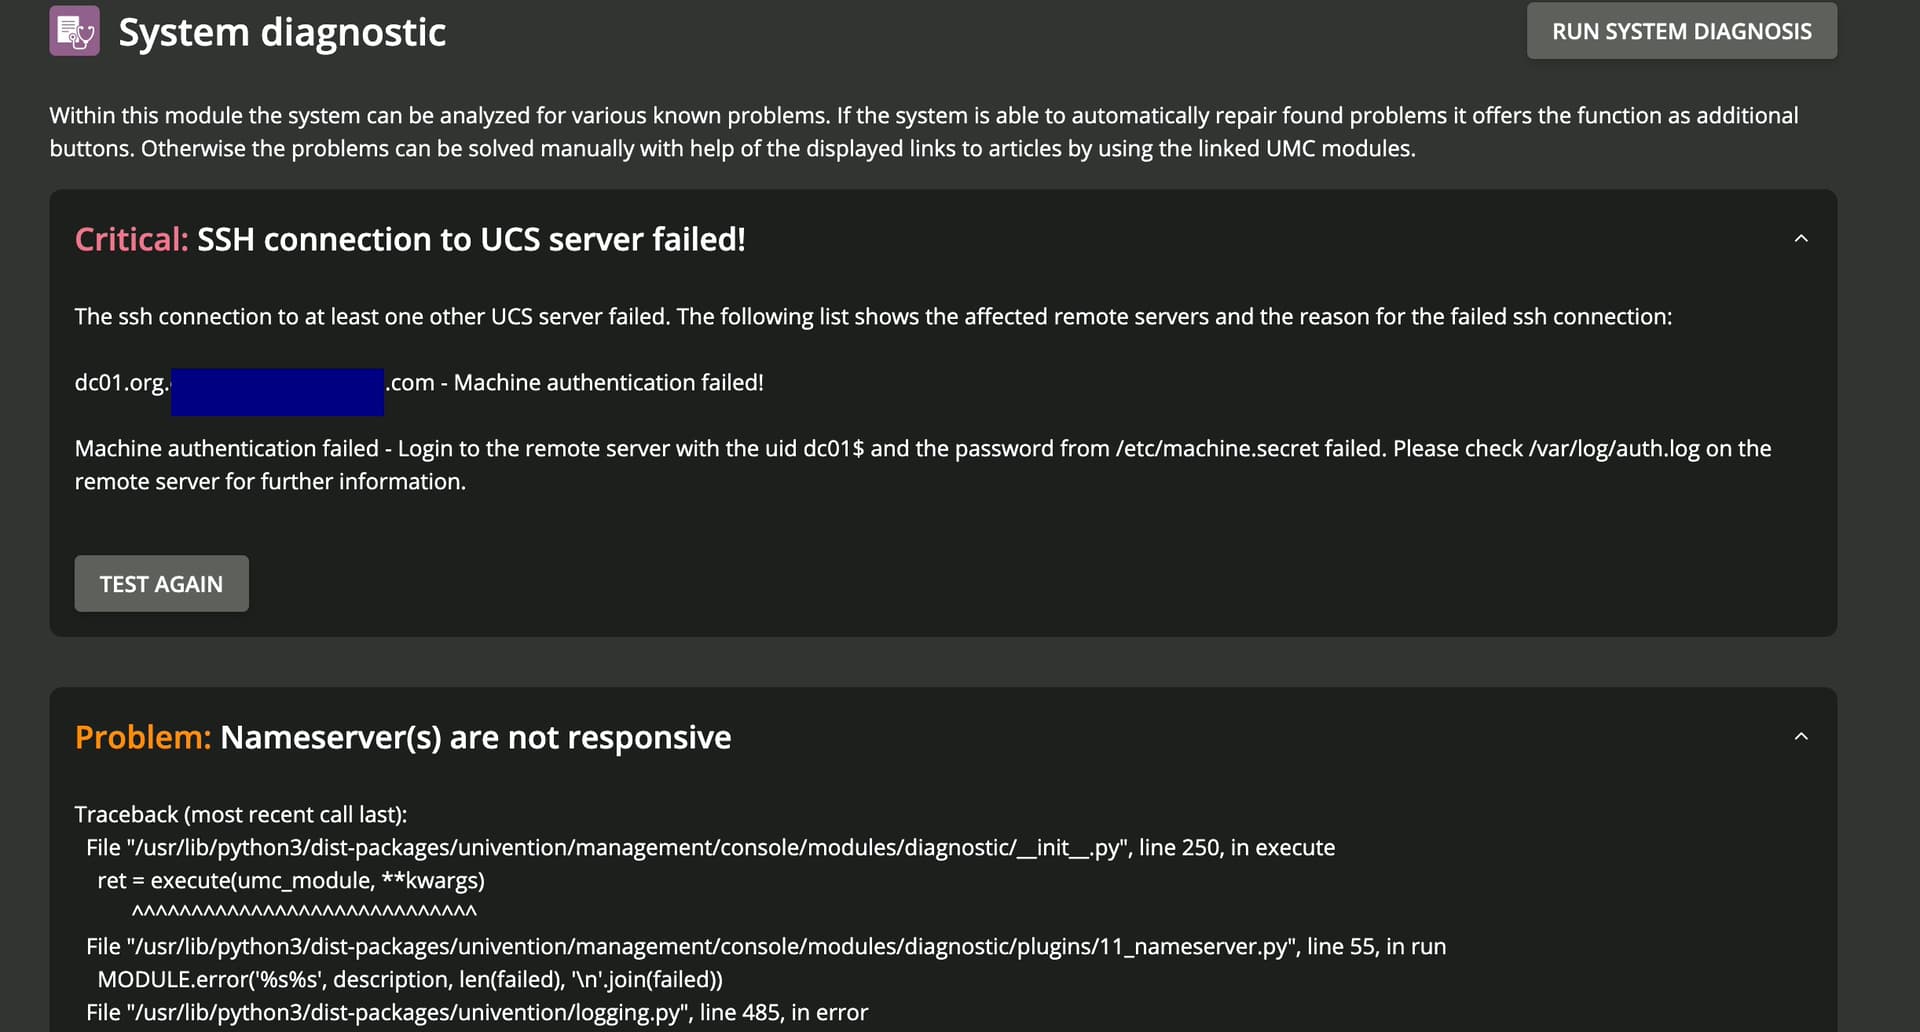Click the red Critical severity label
Viewport: 1920px width, 1032px height.
(x=131, y=240)
